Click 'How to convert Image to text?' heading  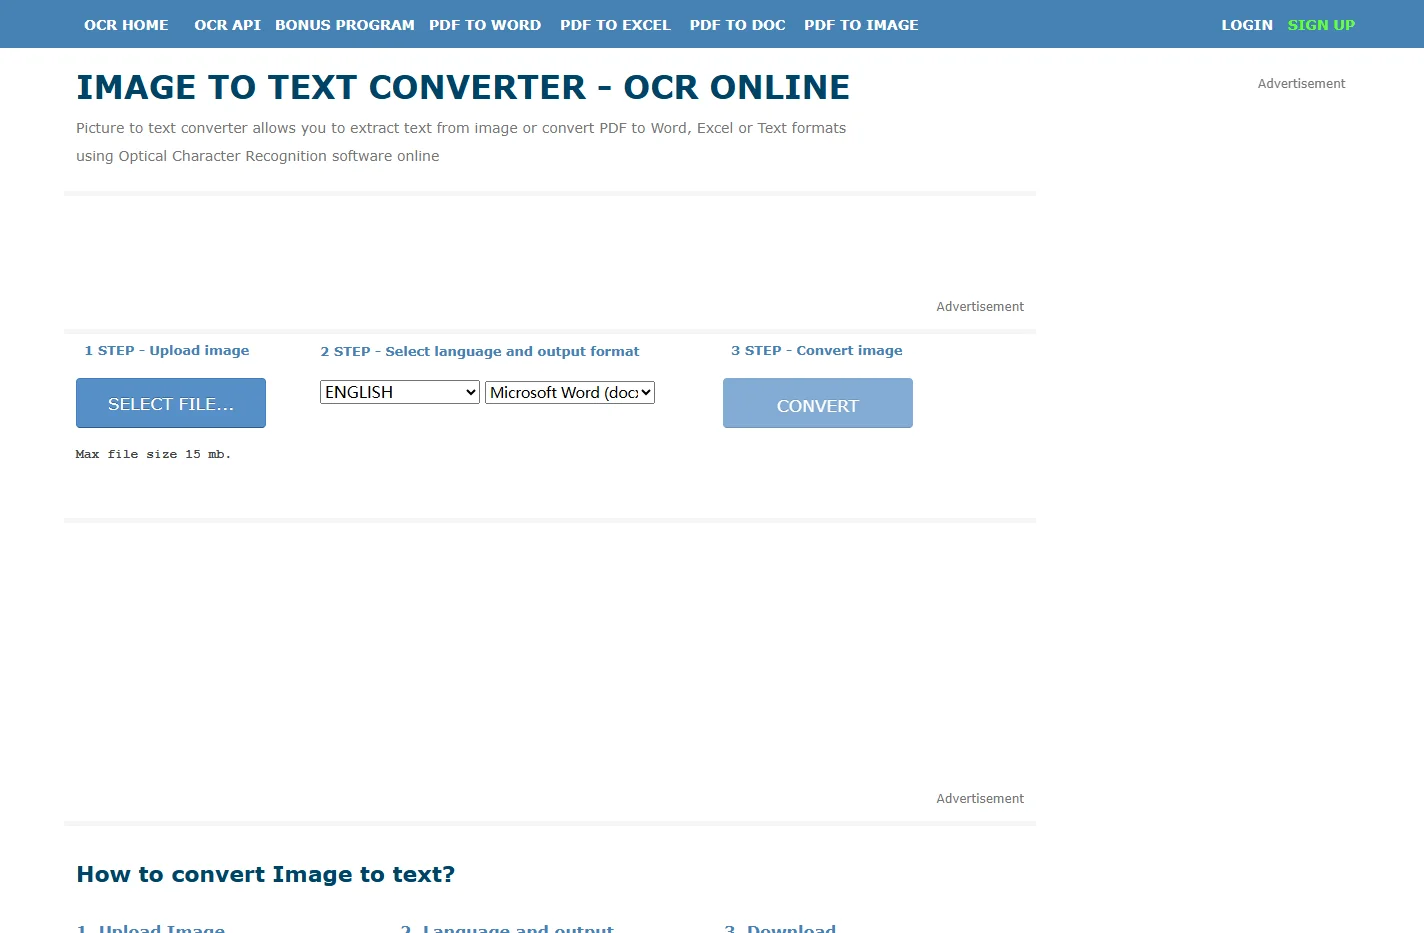266,874
